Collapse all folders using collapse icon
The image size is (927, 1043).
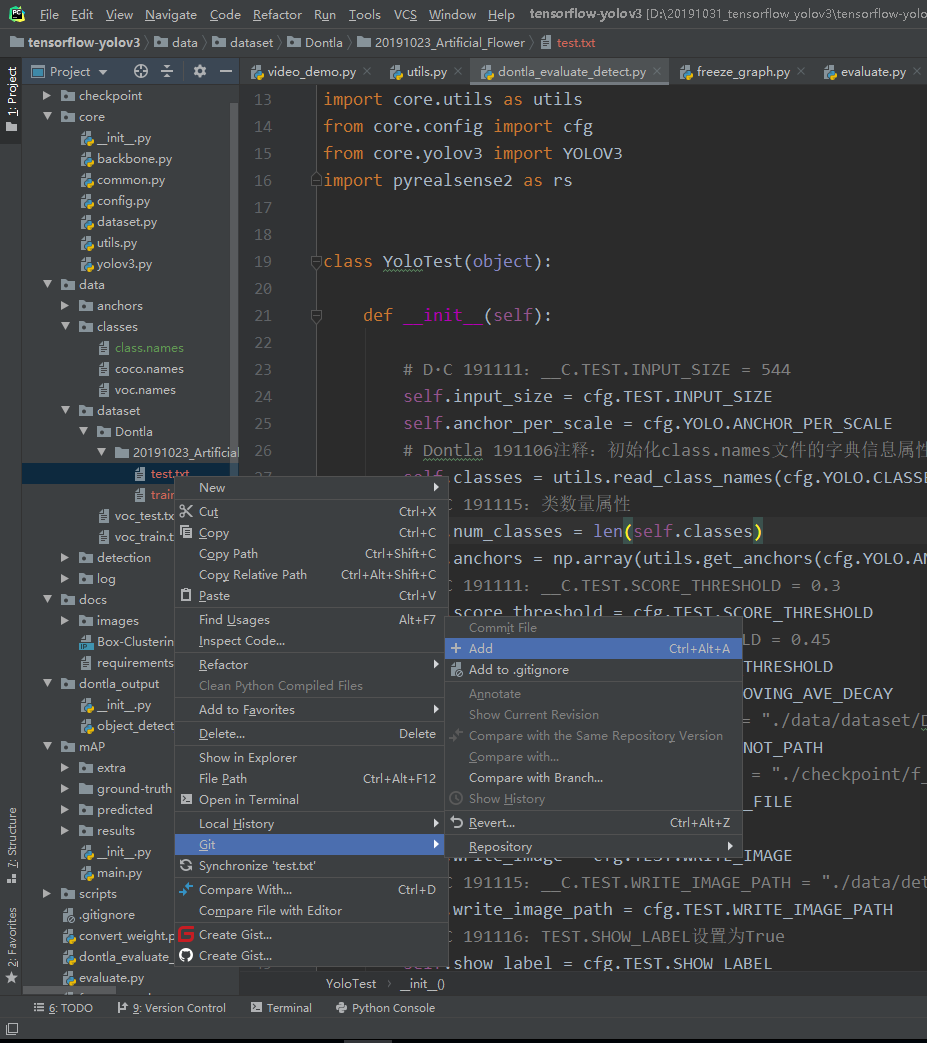169,71
